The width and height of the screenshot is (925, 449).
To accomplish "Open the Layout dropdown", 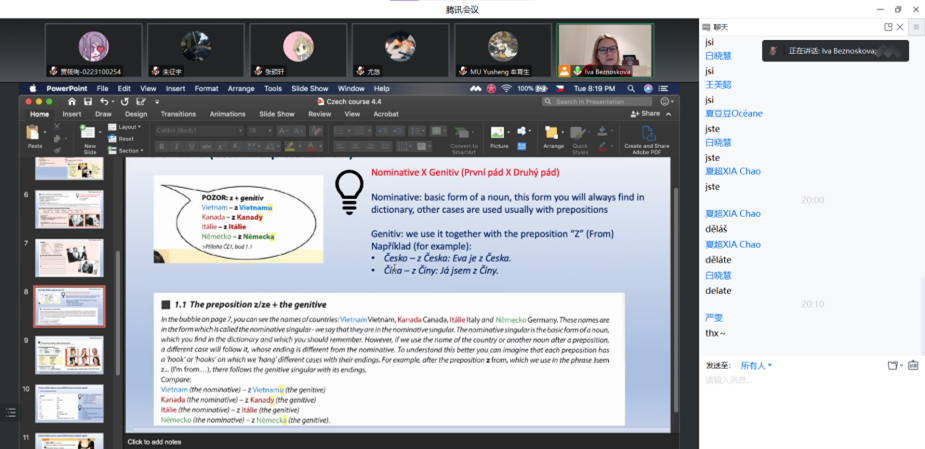I will click(x=124, y=127).
